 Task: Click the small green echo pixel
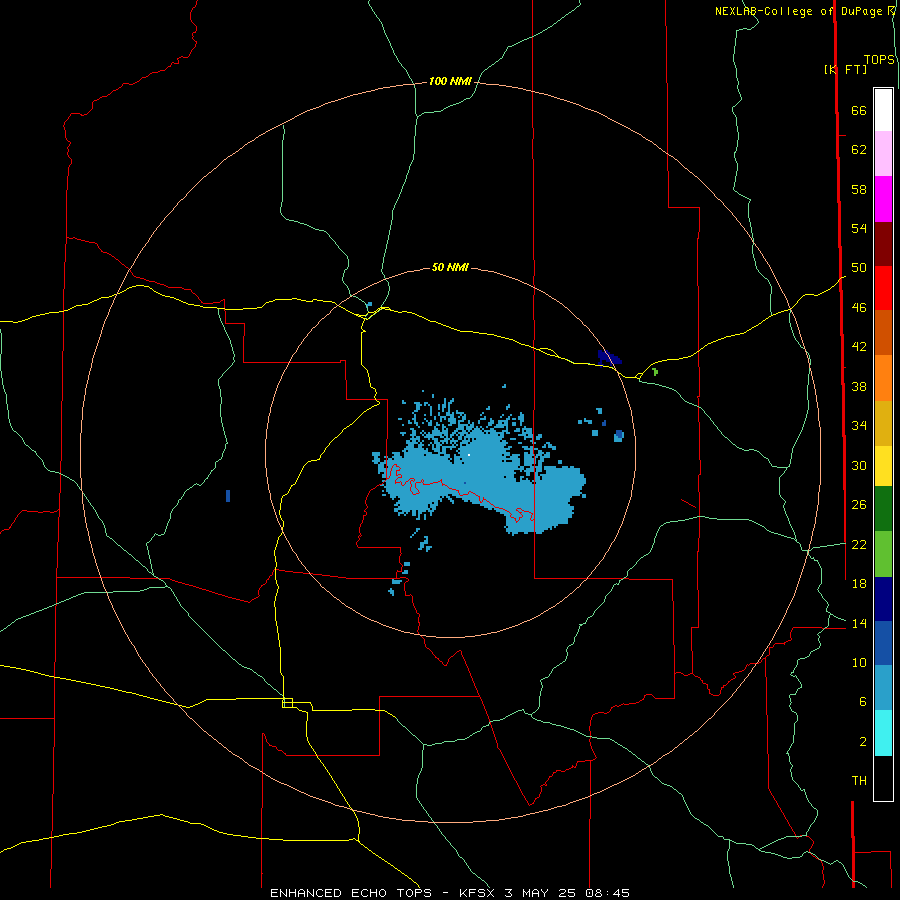click(655, 372)
